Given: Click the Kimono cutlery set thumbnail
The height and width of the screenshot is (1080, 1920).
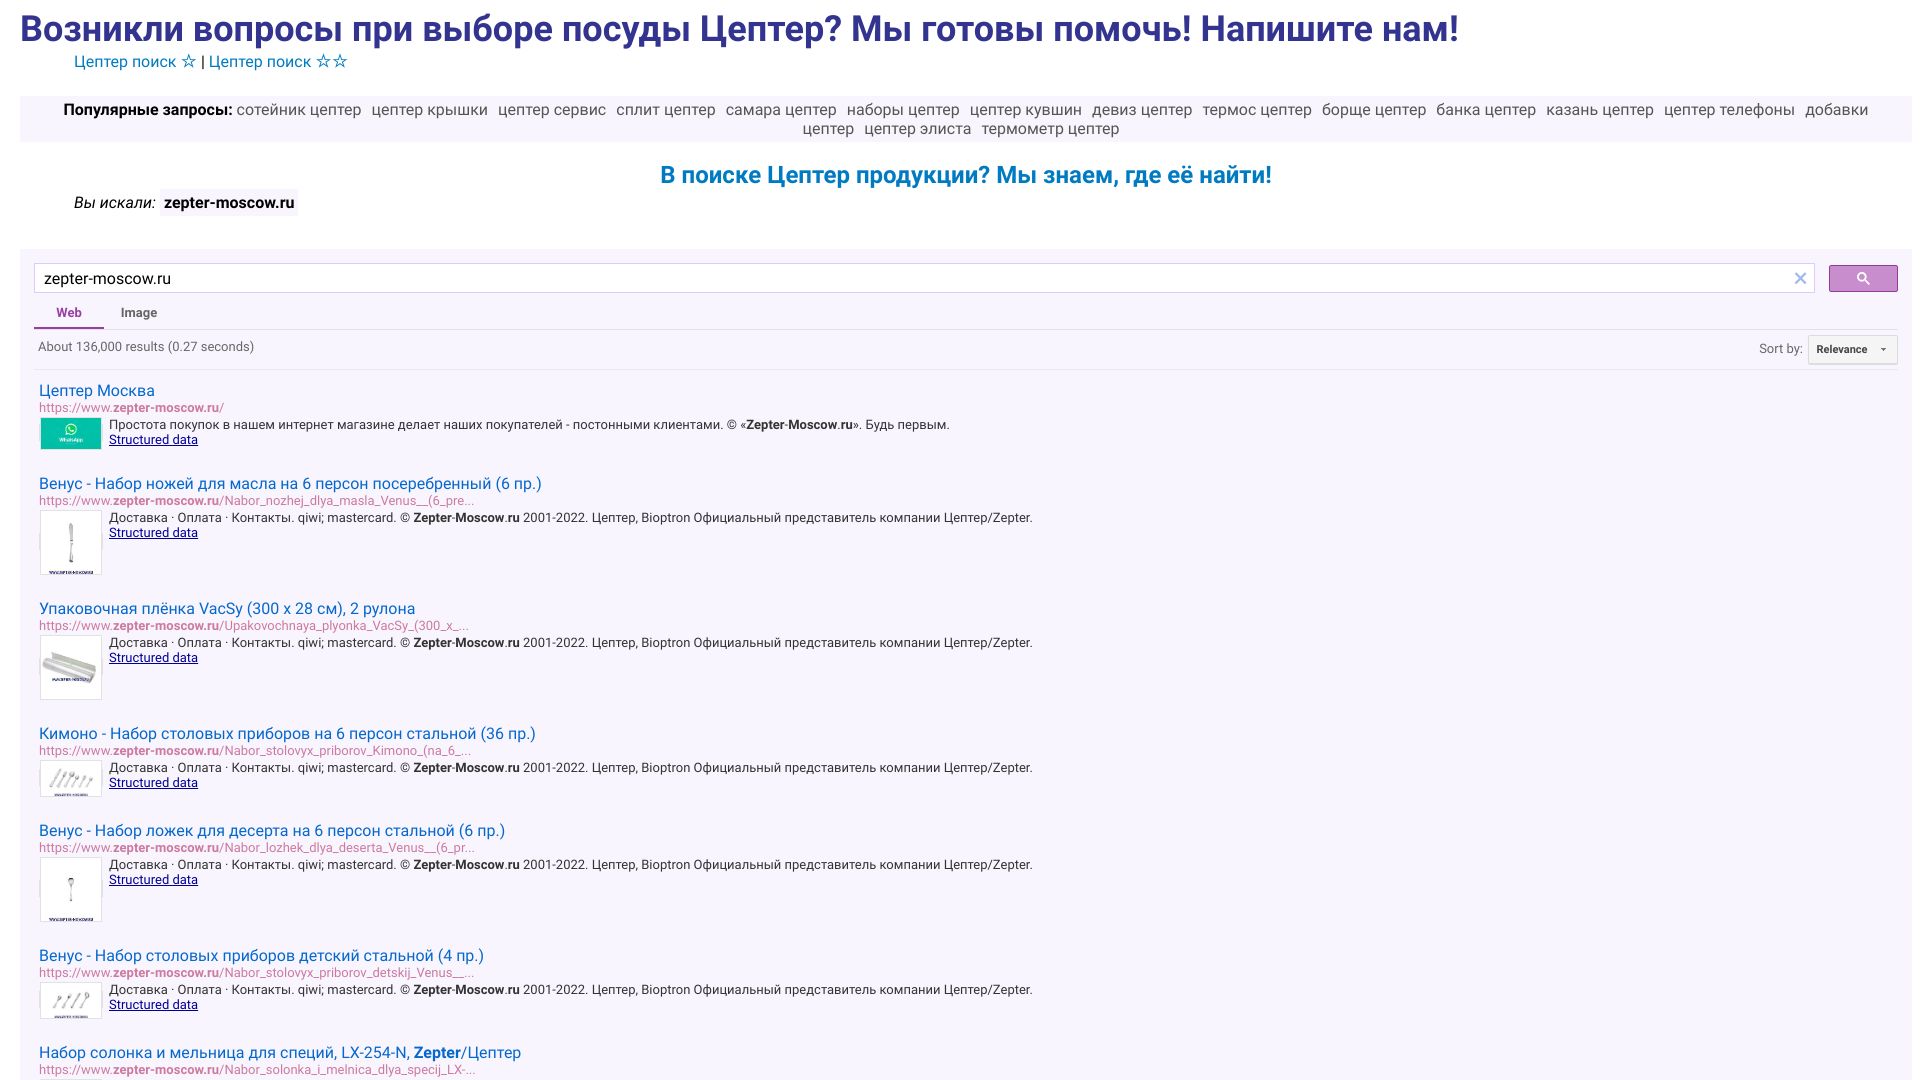Looking at the screenshot, I should tap(71, 779).
